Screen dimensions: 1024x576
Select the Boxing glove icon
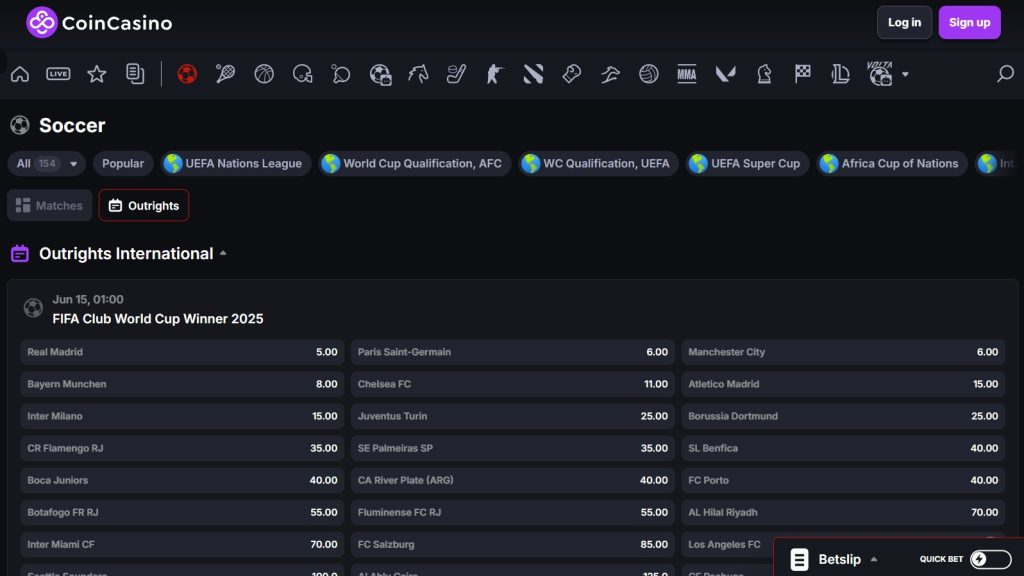click(x=571, y=74)
